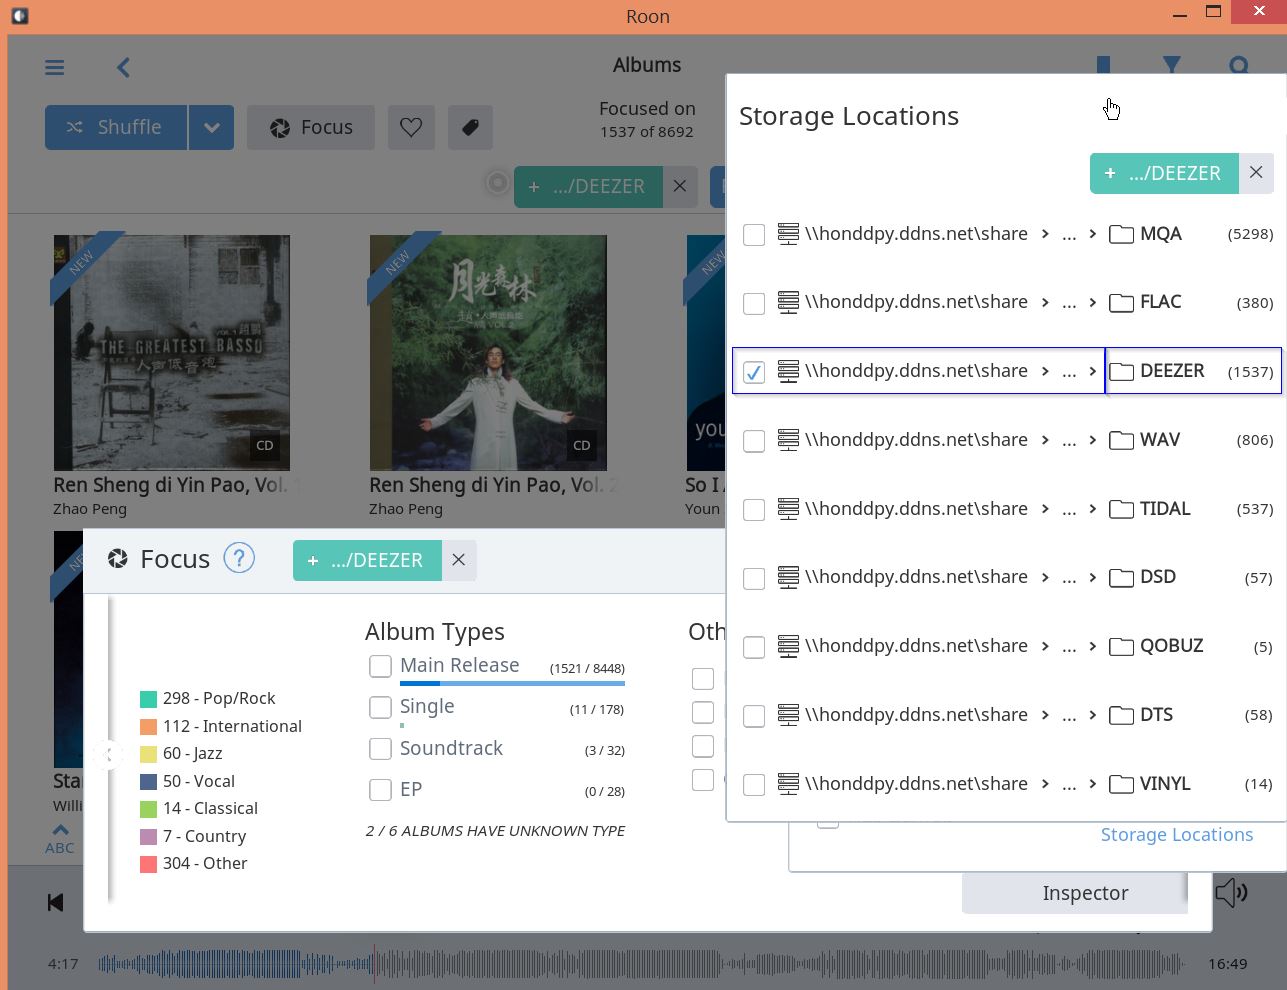Check the QOBUZ storage location

click(x=754, y=647)
